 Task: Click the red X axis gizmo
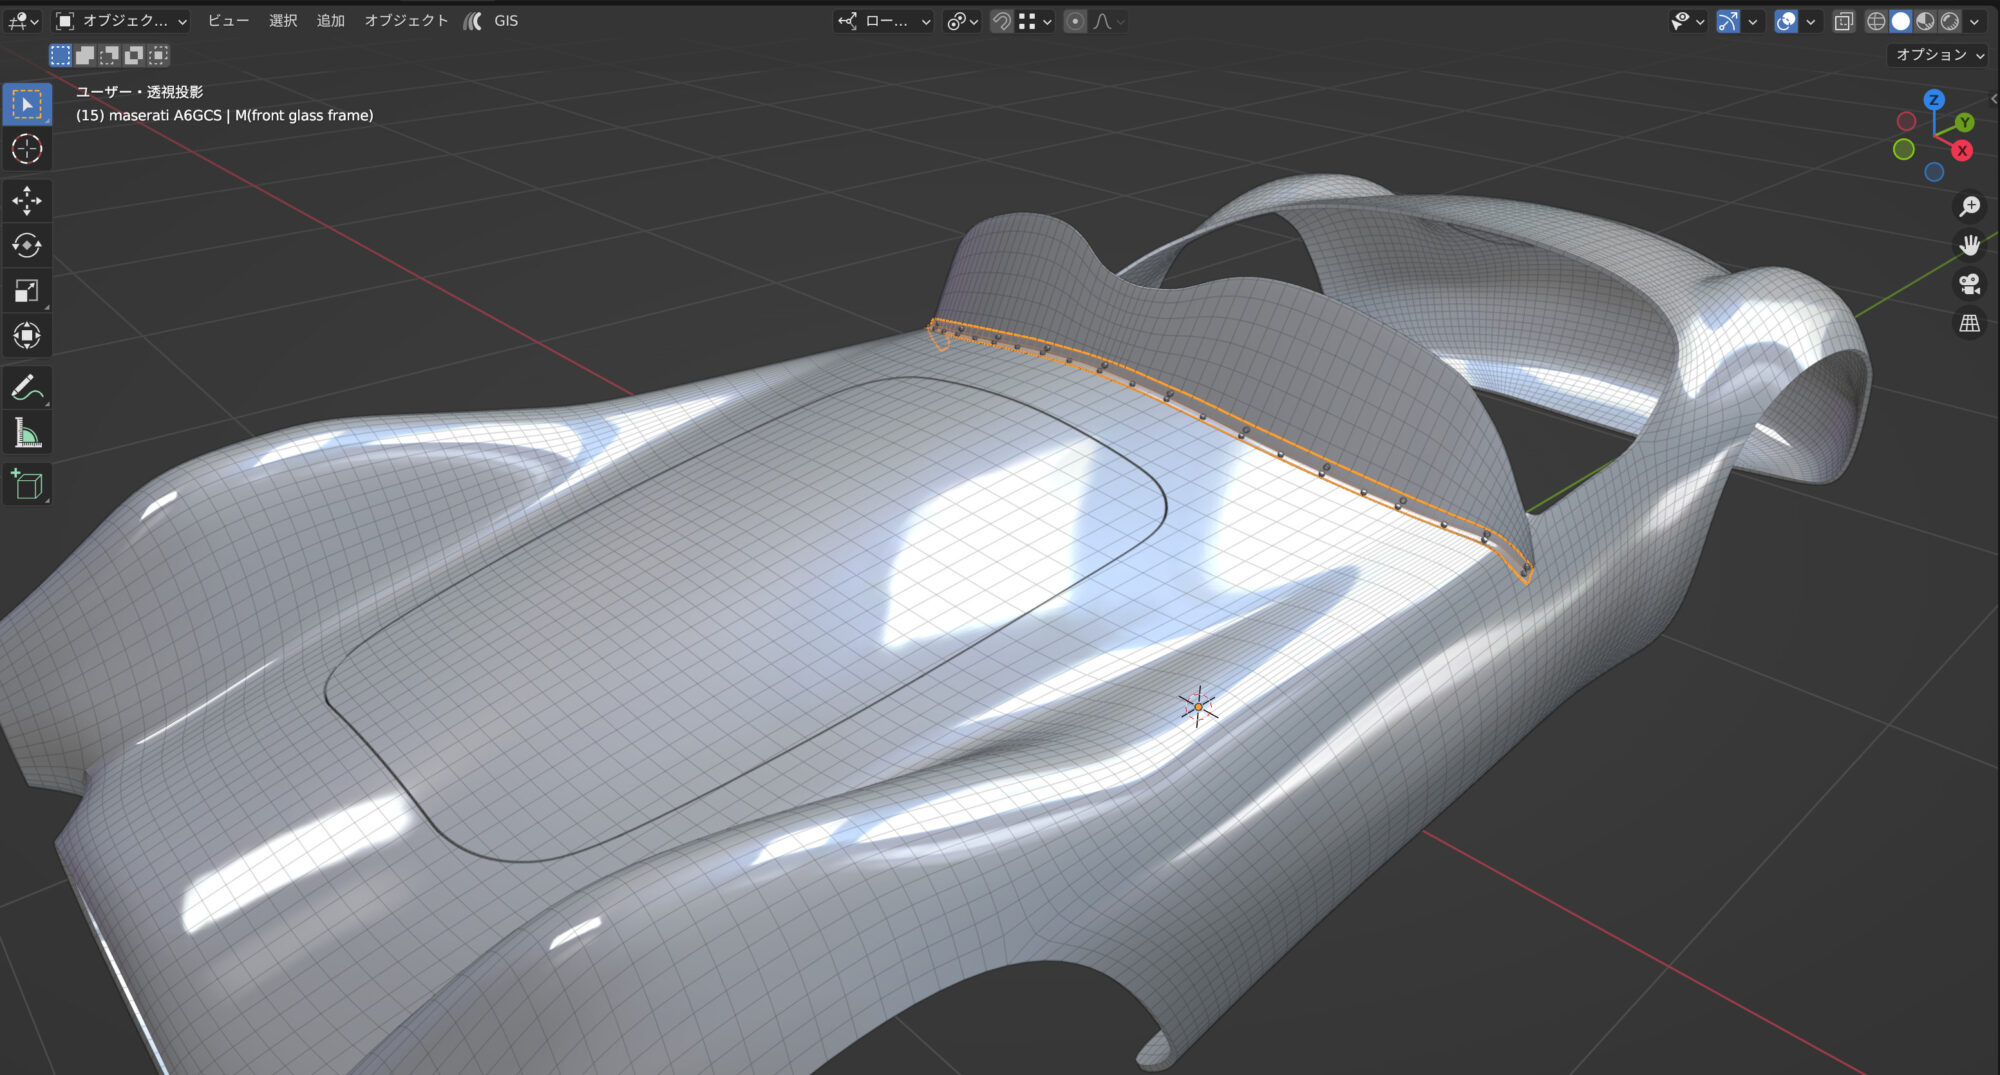1962,151
